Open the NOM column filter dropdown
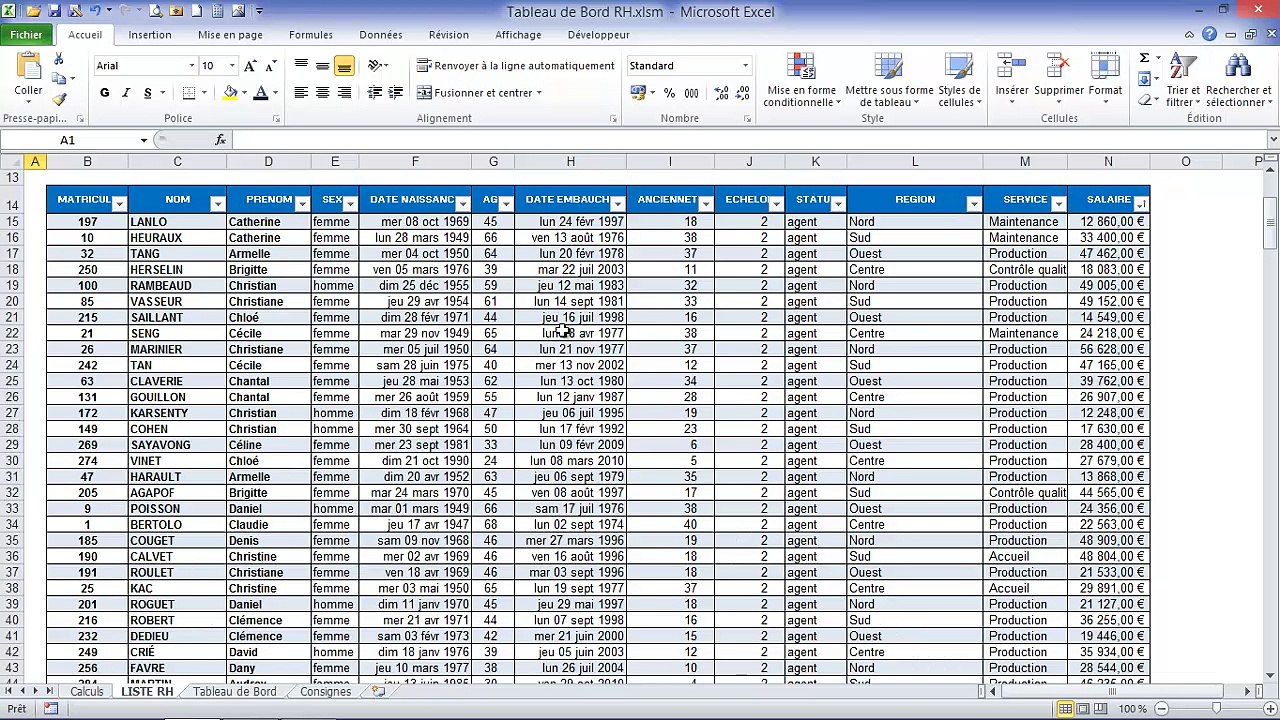Viewport: 1280px width, 720px height. tap(218, 204)
